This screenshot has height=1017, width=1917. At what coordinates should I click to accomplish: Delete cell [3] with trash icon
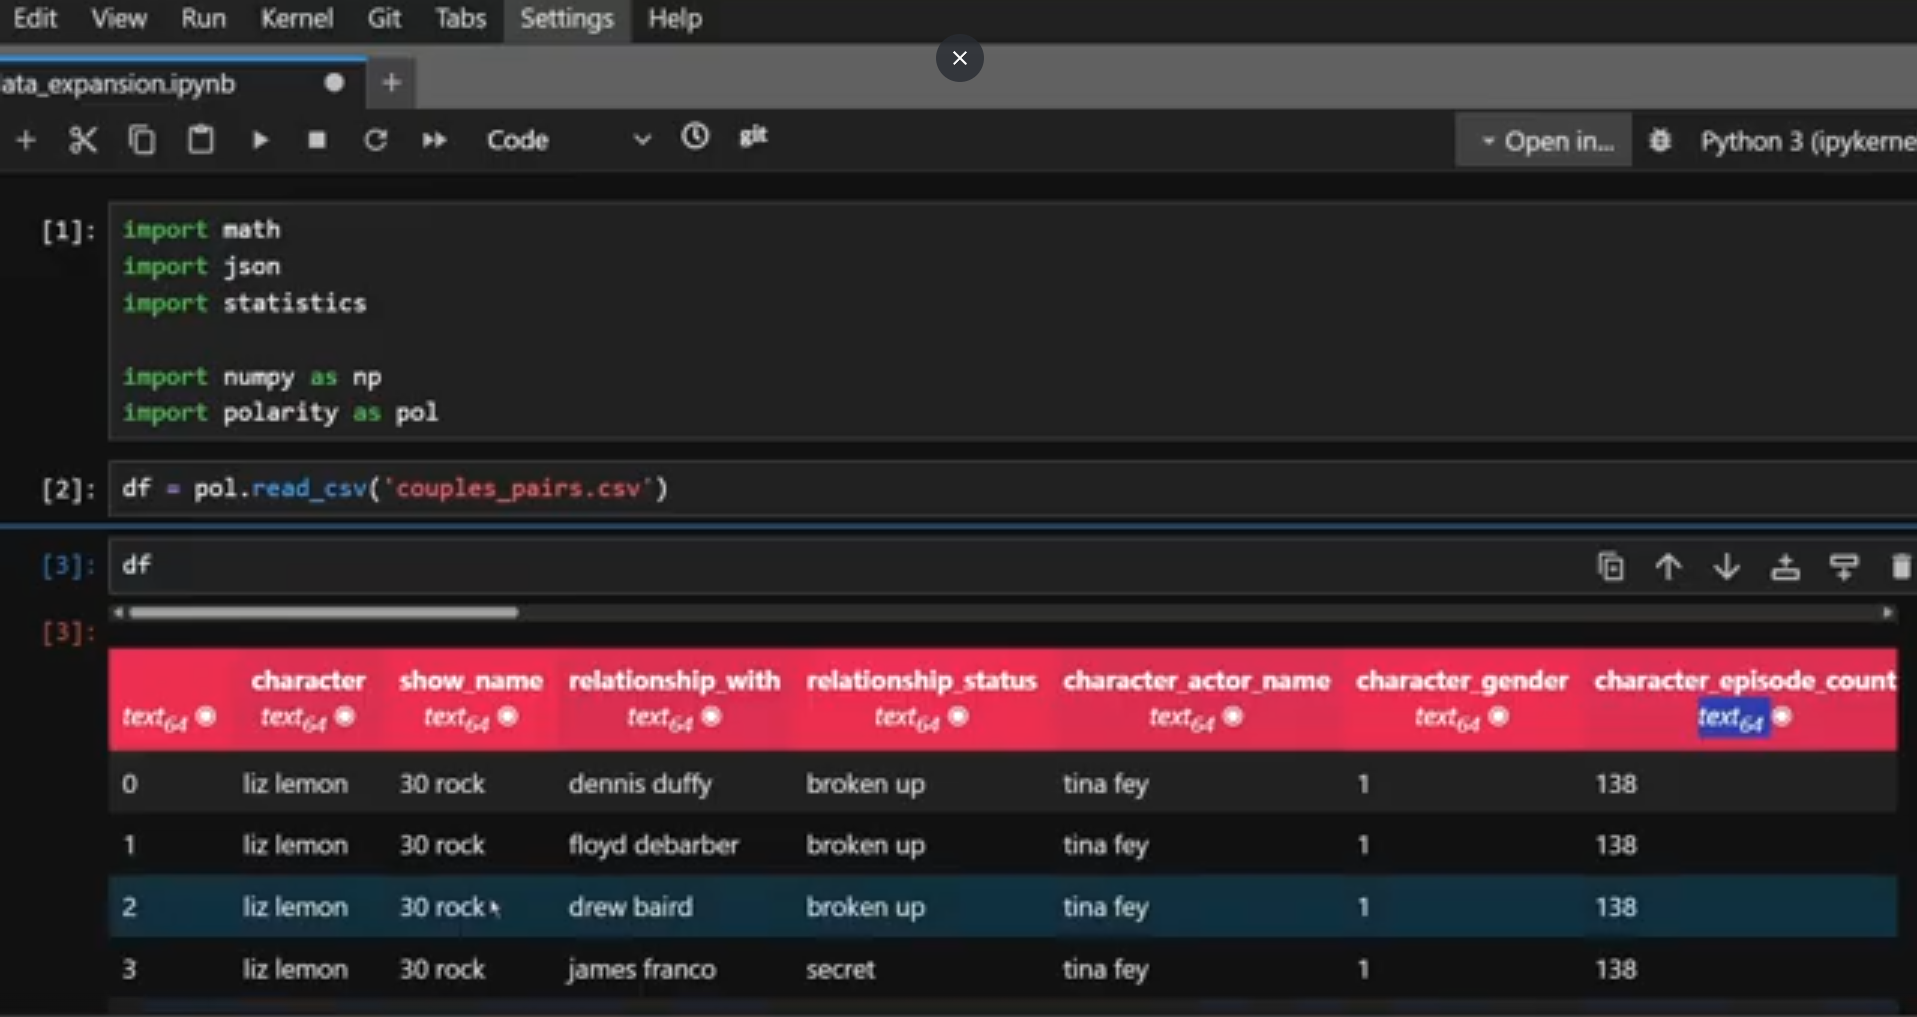click(x=1901, y=567)
